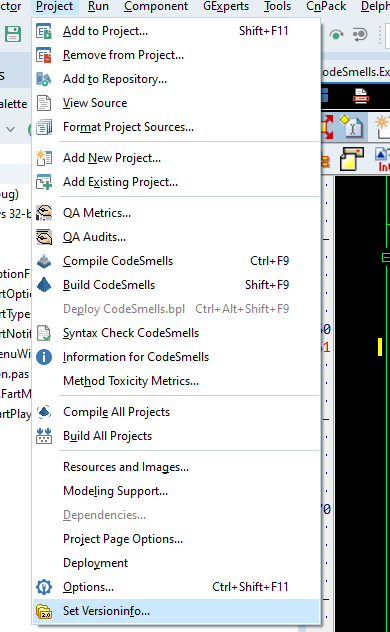Choose Add Existing Project… entry
Viewport: 390px width, 632px height.
pyautogui.click(x=176, y=182)
